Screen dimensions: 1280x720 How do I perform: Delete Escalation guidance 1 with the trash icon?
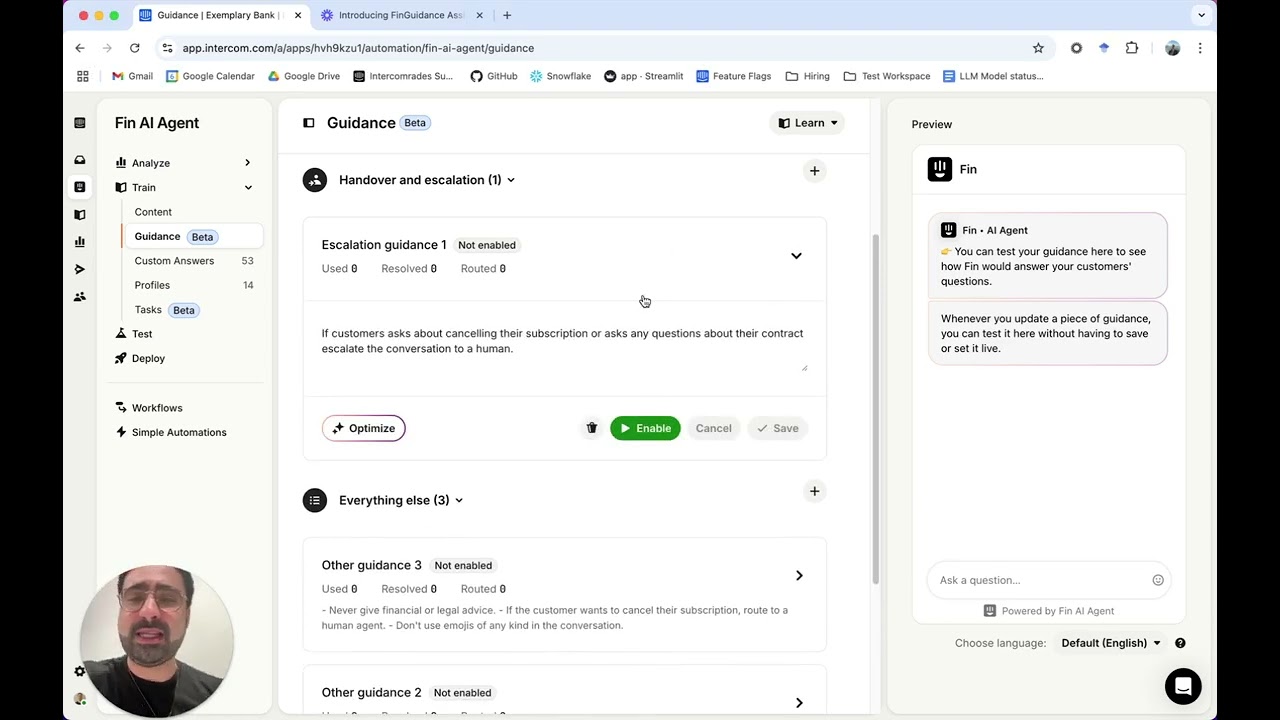point(592,428)
